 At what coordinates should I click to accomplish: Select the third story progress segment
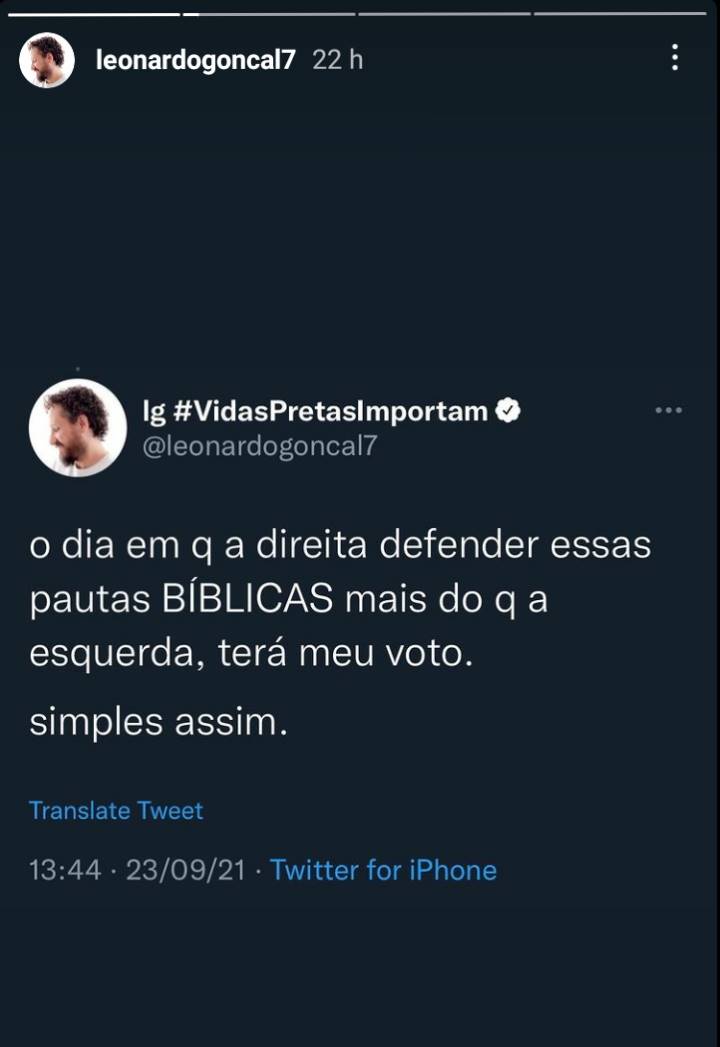(x=443, y=14)
